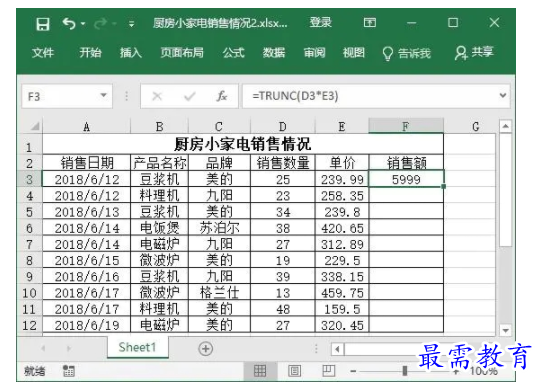Open the undo history dropdown arrow
Viewport: 540px width, 388px height.
pos(83,24)
